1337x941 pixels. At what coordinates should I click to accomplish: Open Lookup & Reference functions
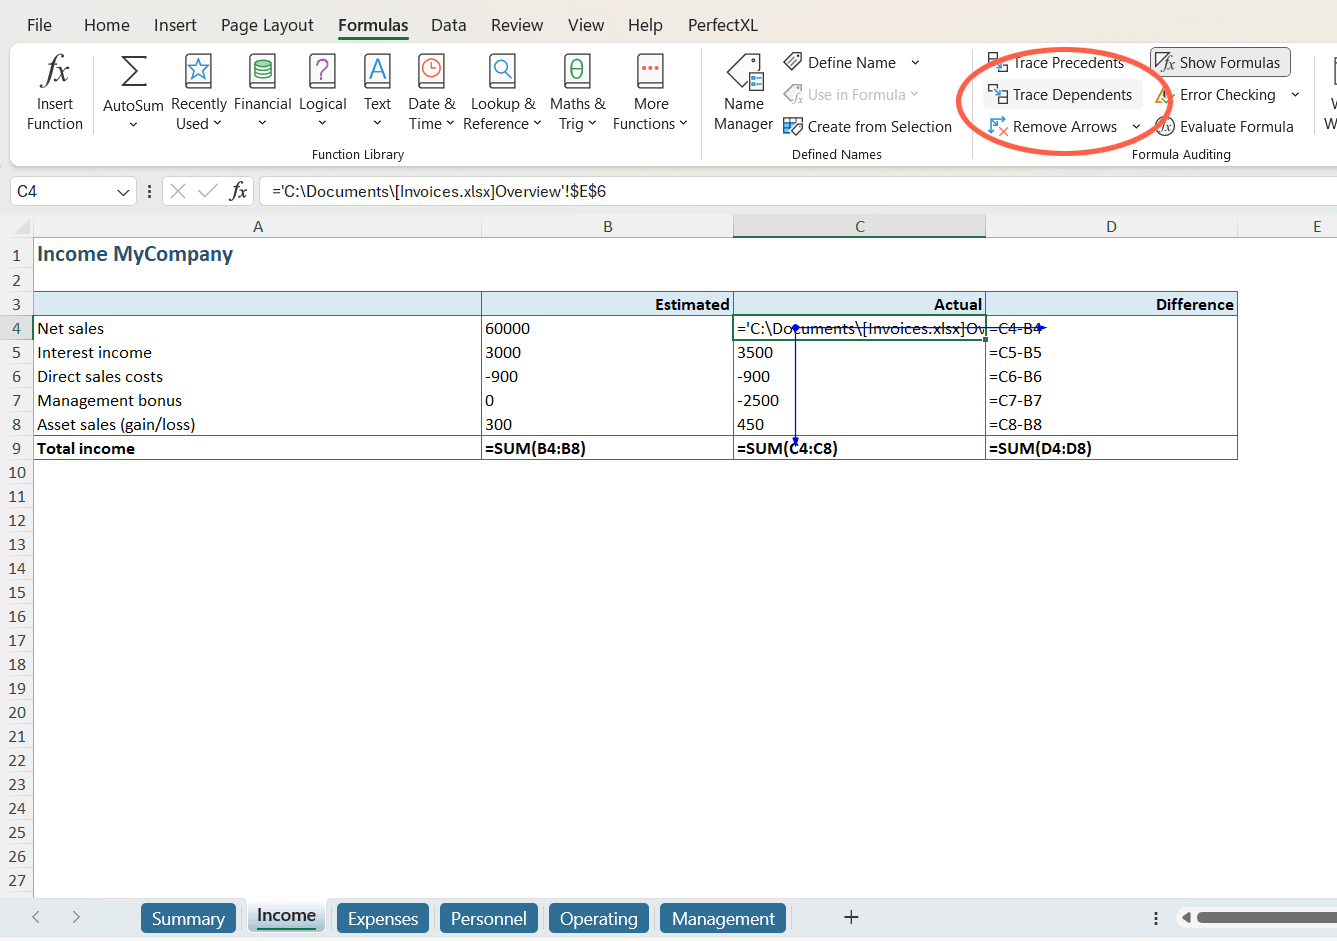[502, 73]
